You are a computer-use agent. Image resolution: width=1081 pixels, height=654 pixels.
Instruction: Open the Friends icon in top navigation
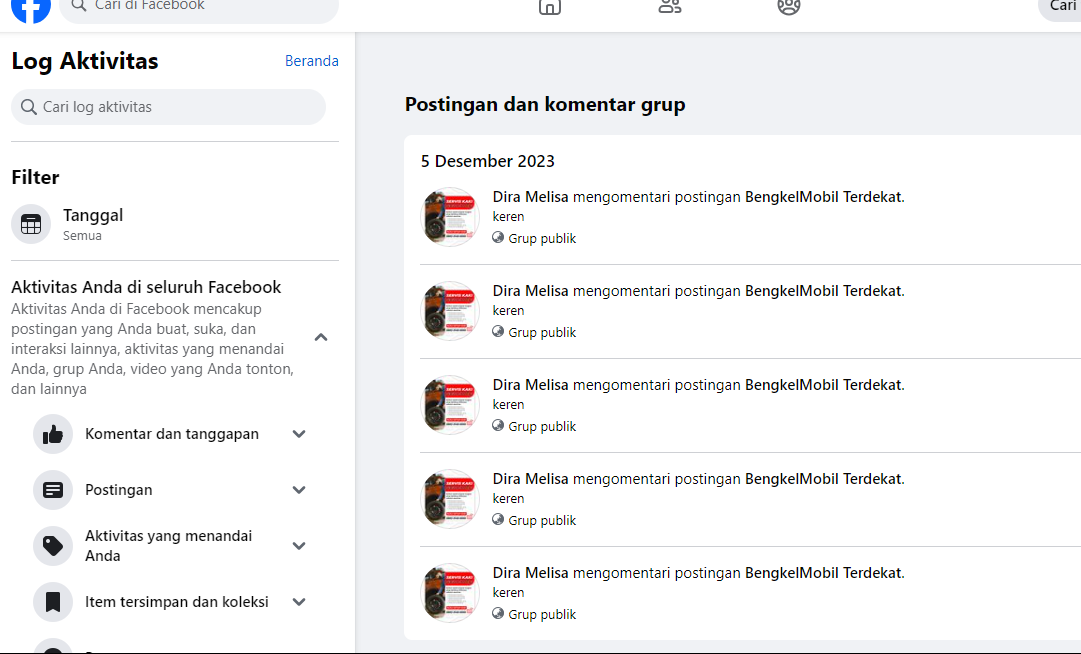click(669, 7)
